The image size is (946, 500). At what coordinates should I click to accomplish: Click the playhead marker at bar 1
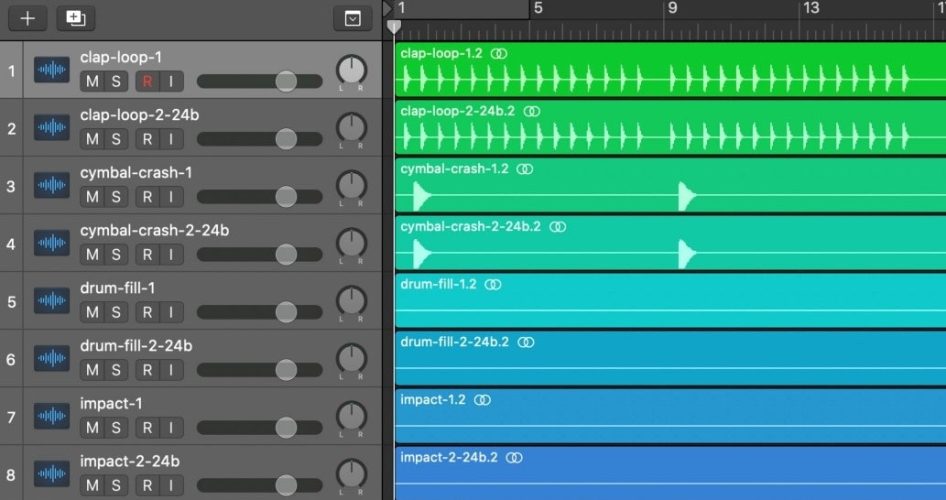coord(394,27)
